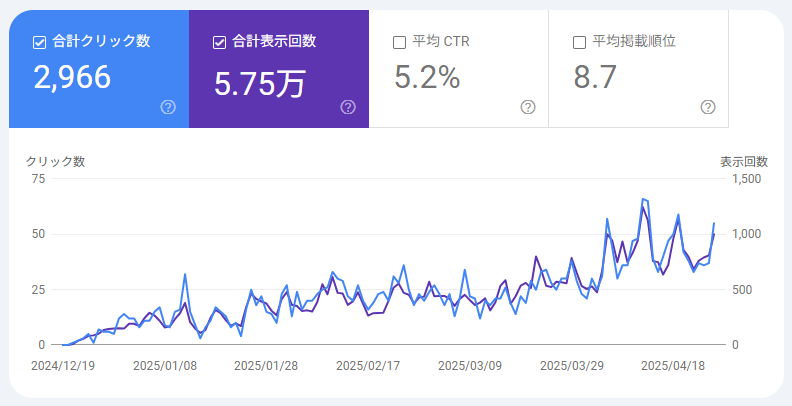Viewport: 792px width, 406px height.
Task: Click the 合計クリック数 label text
Action: click(101, 41)
